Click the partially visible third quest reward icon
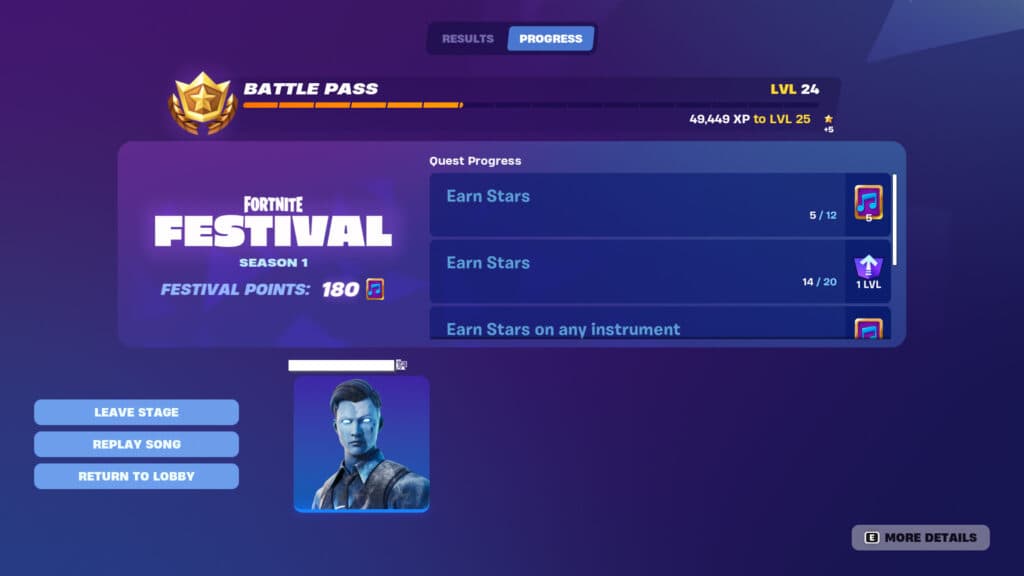The image size is (1024, 576). click(868, 328)
